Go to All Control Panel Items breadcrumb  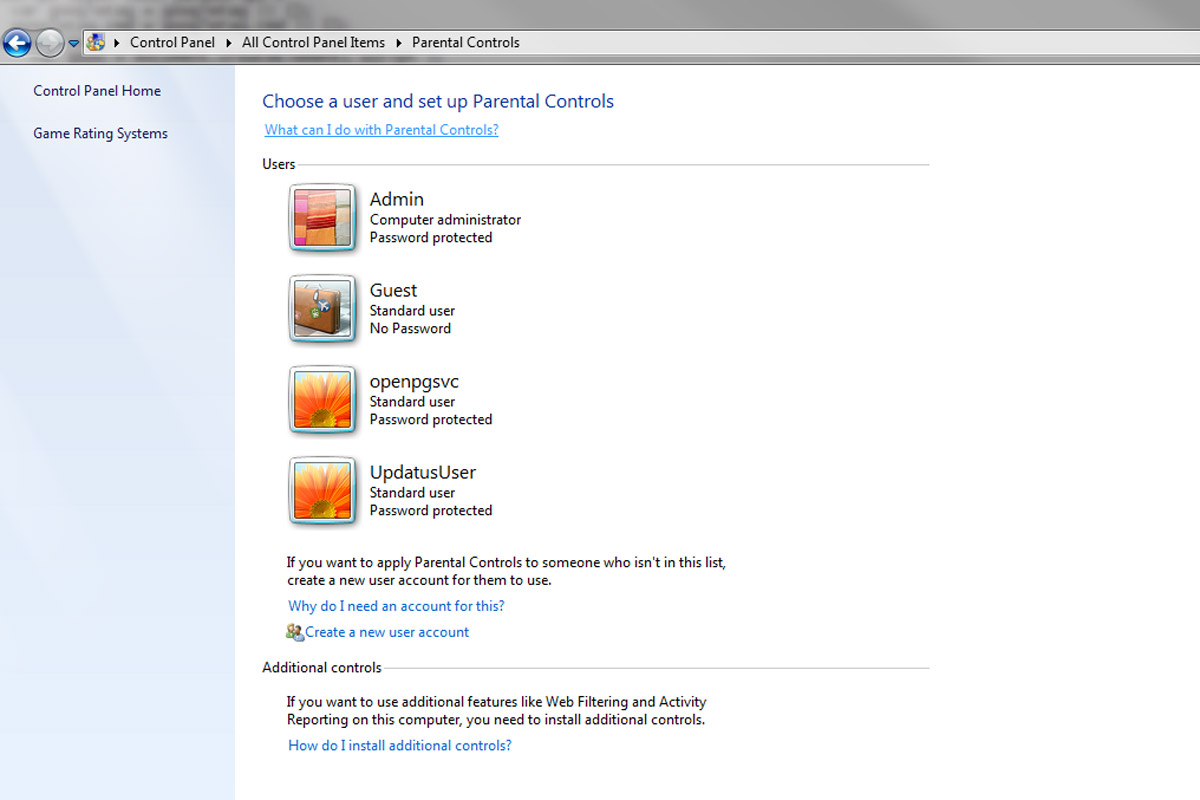pos(313,43)
